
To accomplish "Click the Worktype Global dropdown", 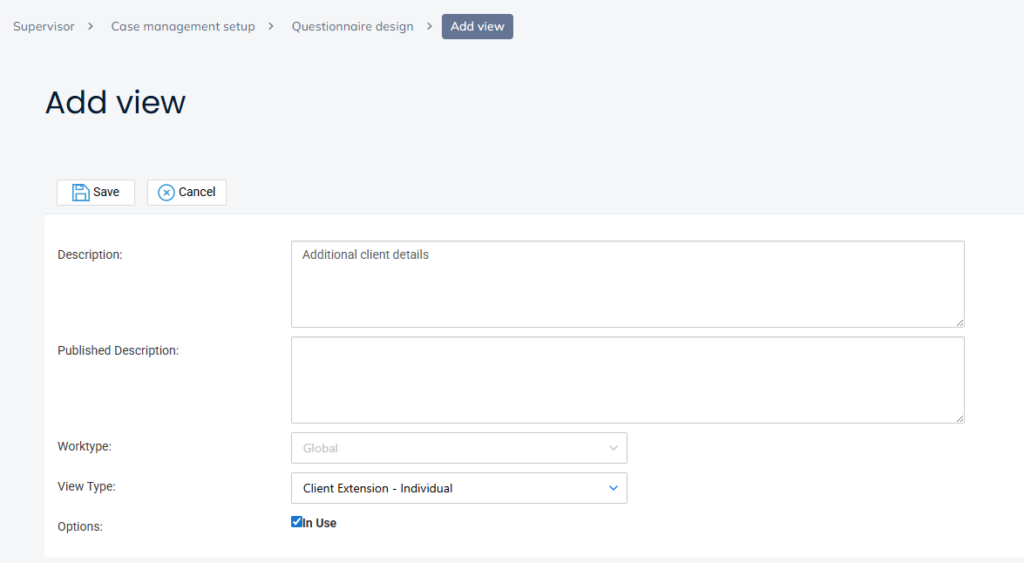I will point(458,448).
